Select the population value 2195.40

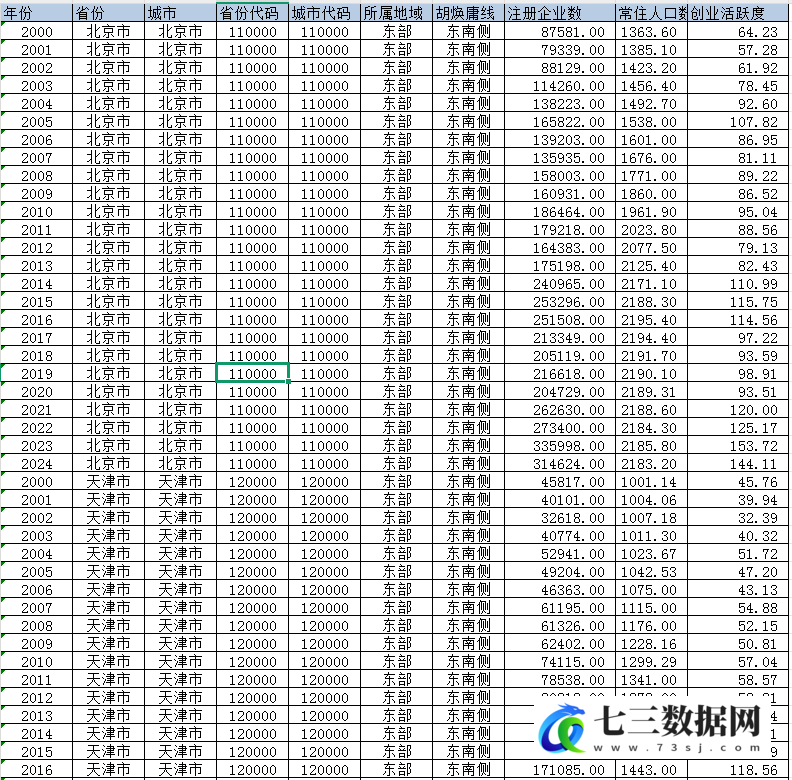(652, 320)
